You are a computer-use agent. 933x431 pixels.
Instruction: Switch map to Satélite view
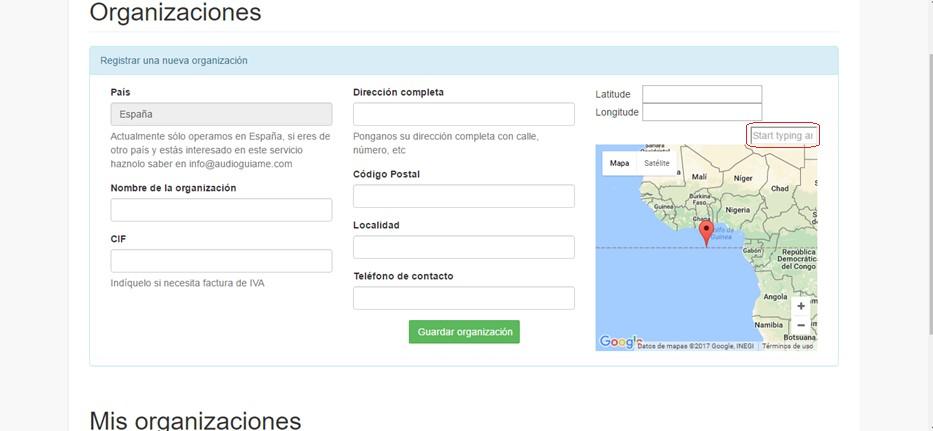pos(656,163)
